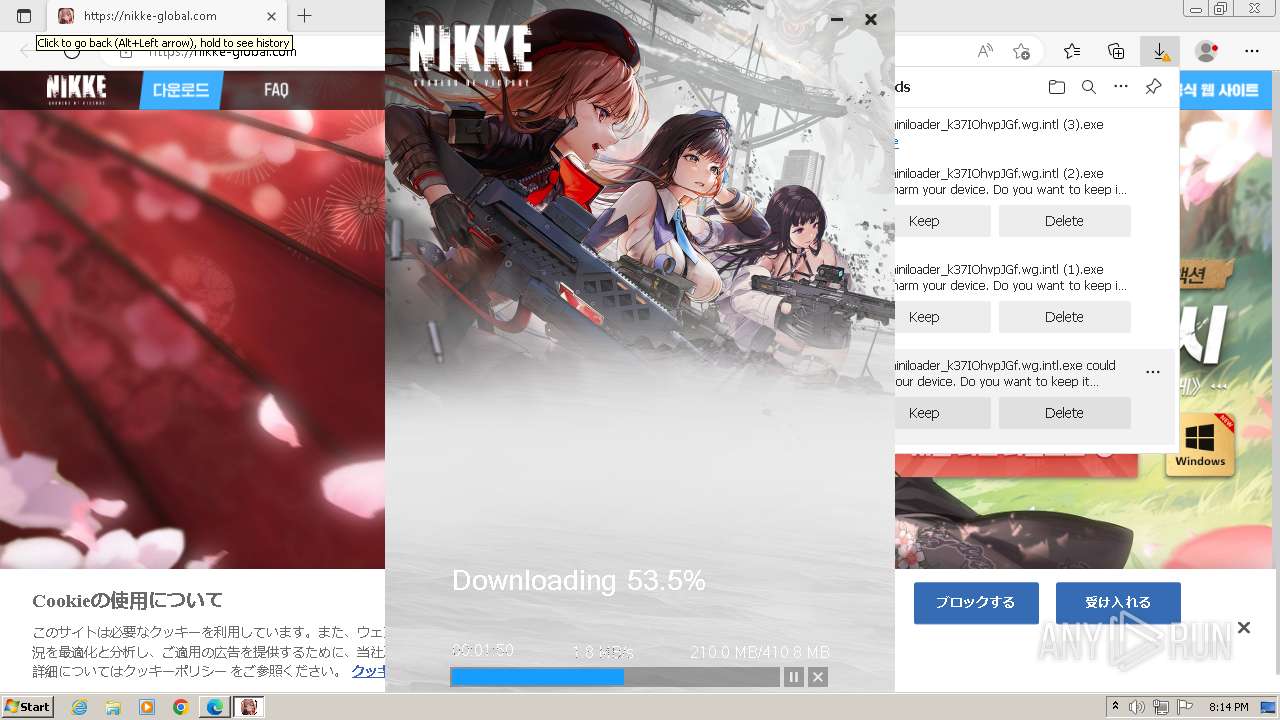Screen dimensions: 1280x720
Task: Open the Favorites list icon
Action: coord(1072,51)
